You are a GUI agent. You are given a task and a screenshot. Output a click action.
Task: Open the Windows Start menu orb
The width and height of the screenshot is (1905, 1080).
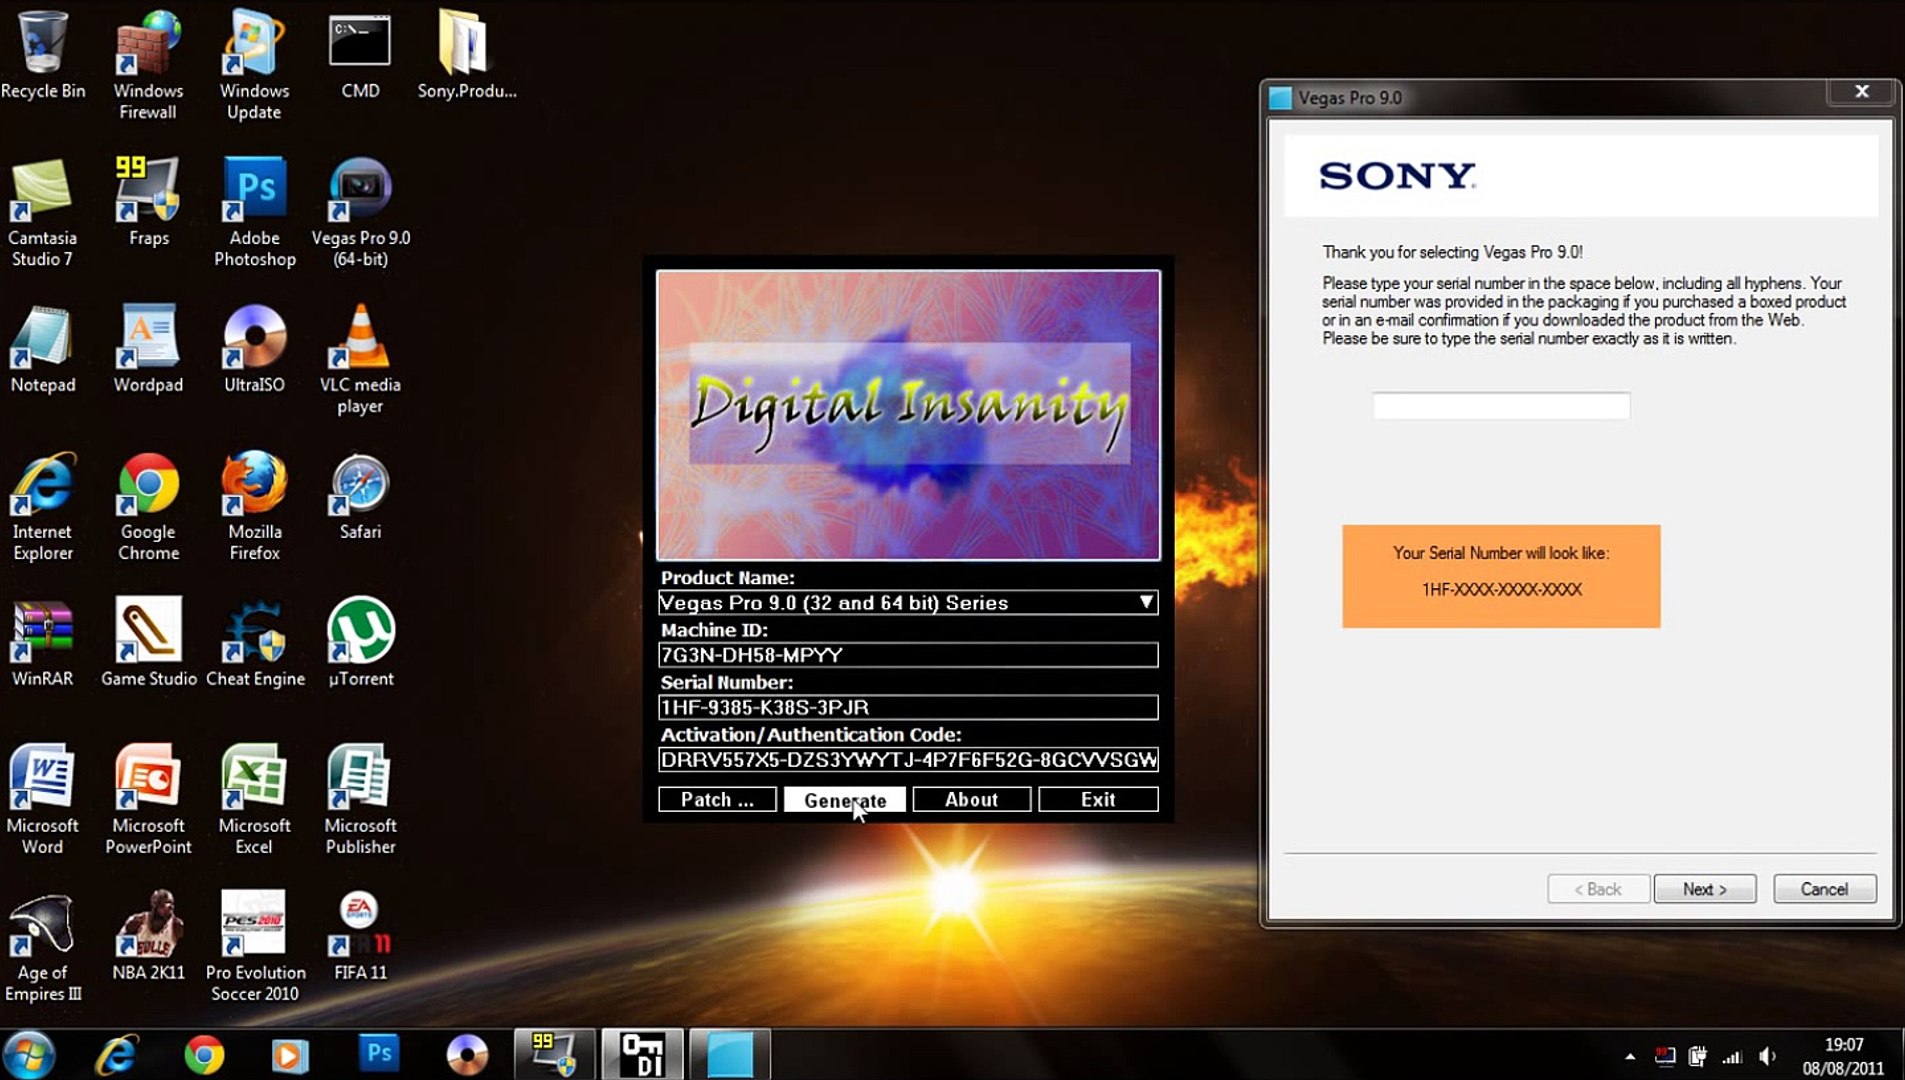[29, 1055]
